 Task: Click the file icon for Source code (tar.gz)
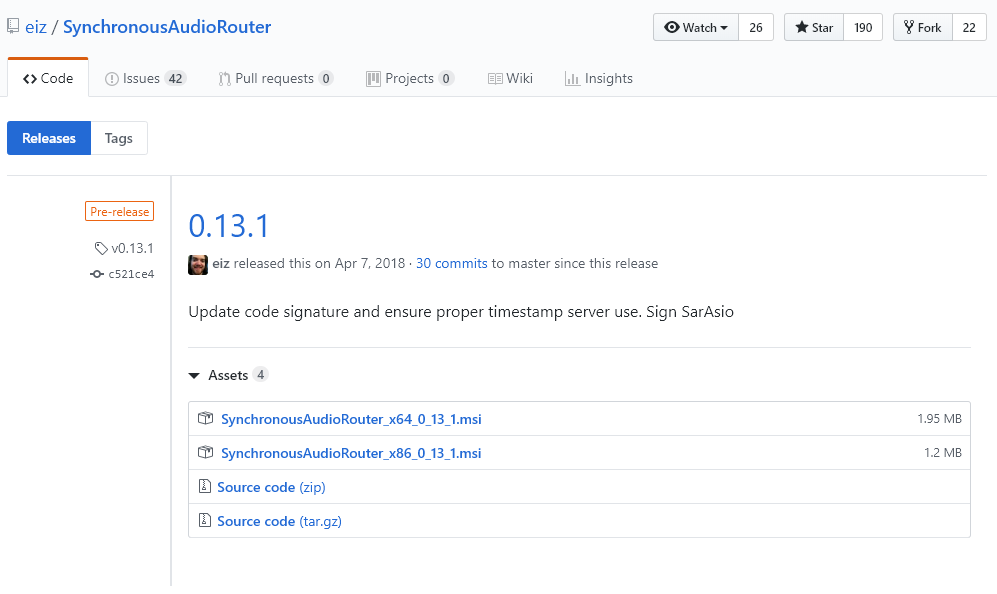coord(205,520)
